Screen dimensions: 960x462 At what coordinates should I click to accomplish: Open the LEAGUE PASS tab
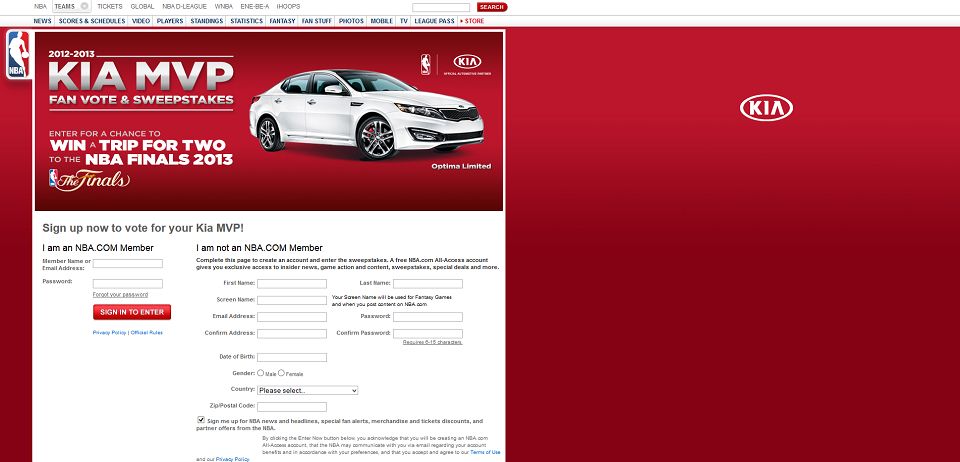click(x=434, y=21)
